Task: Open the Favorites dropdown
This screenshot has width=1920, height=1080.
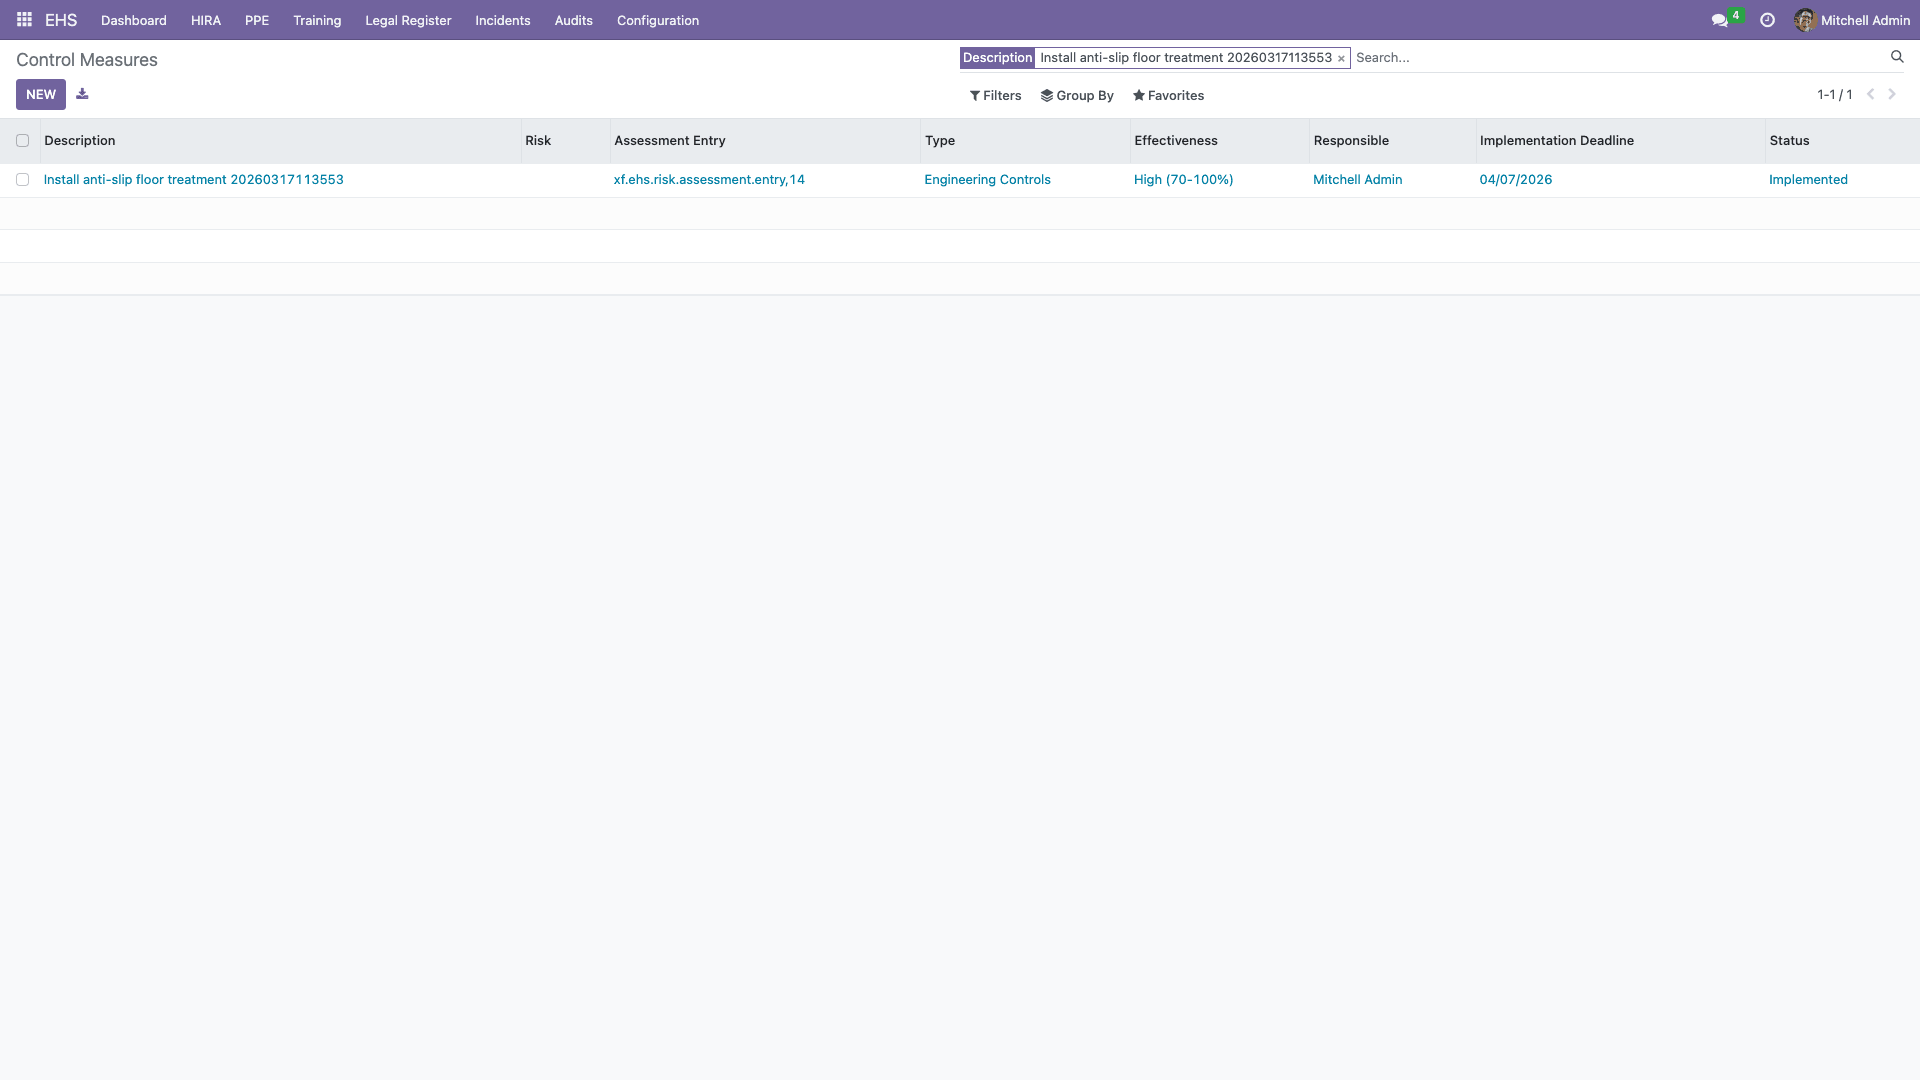Action: pyautogui.click(x=1168, y=96)
